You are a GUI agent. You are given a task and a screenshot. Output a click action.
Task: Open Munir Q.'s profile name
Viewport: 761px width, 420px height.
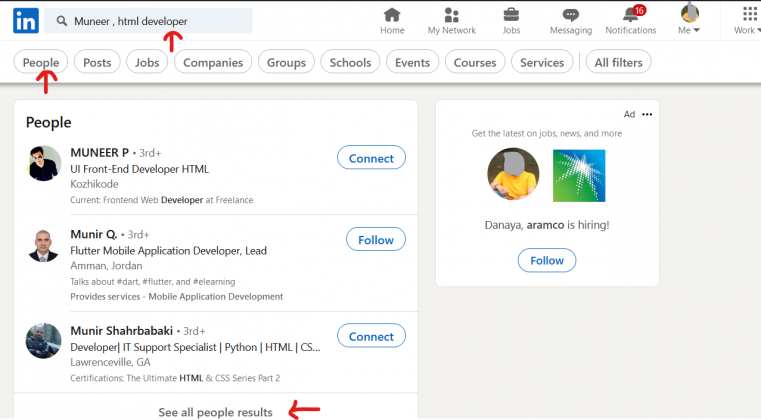click(94, 234)
